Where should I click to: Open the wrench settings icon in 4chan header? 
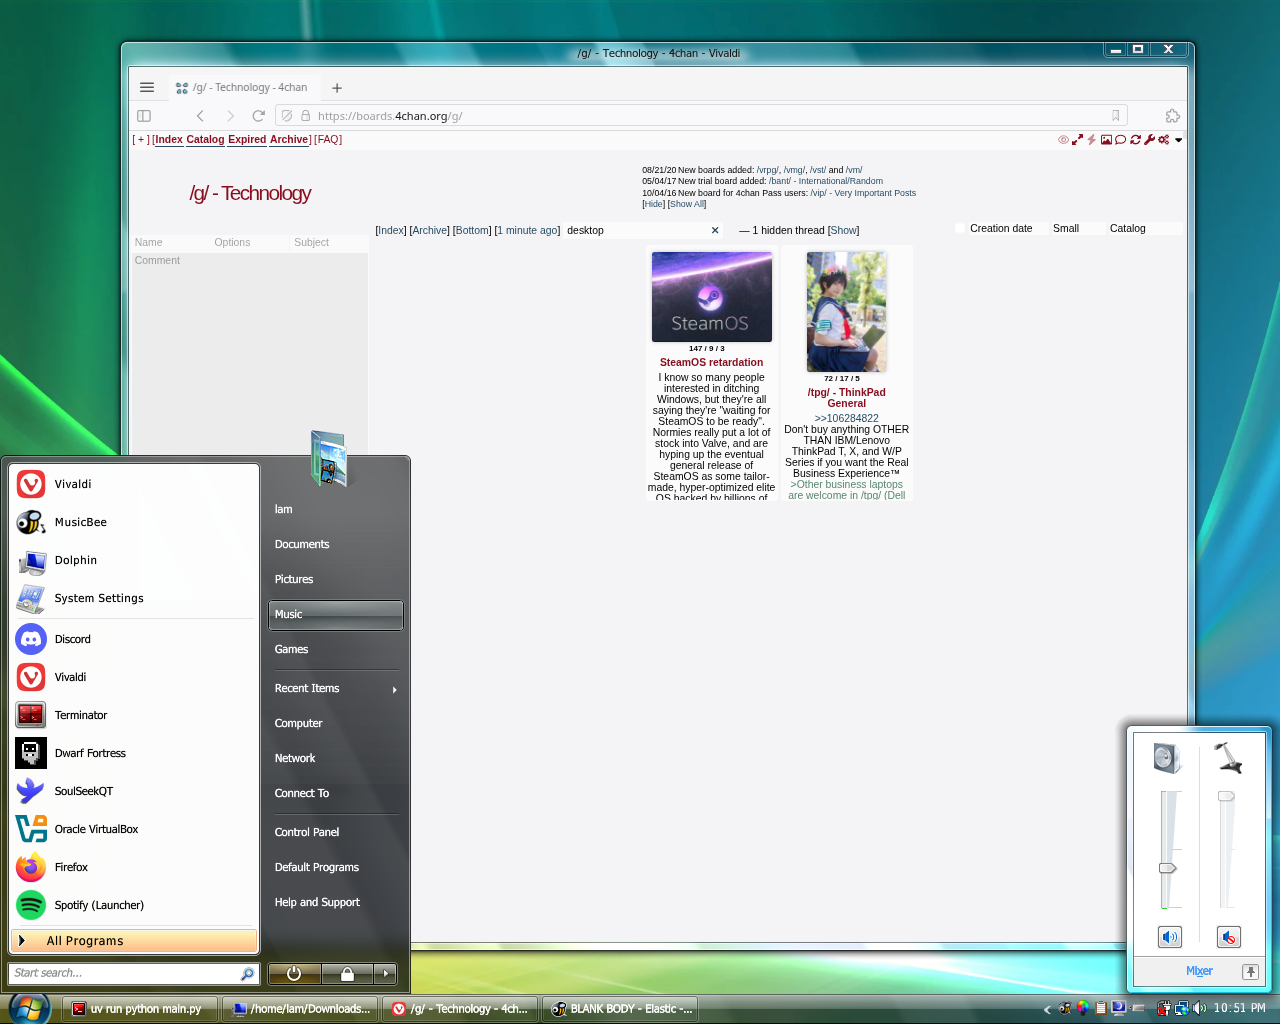coord(1149,140)
